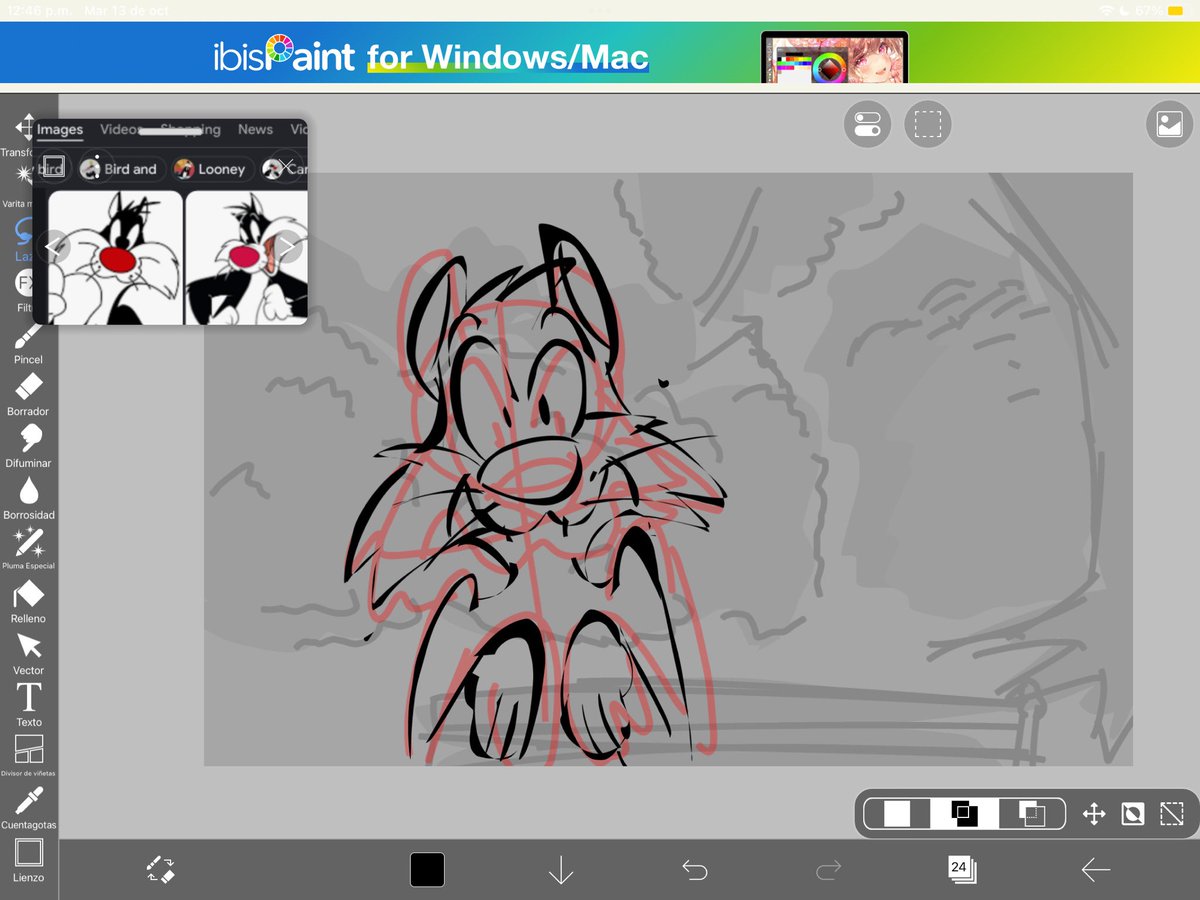Switch to the News tab
The image size is (1200, 900).
point(255,130)
